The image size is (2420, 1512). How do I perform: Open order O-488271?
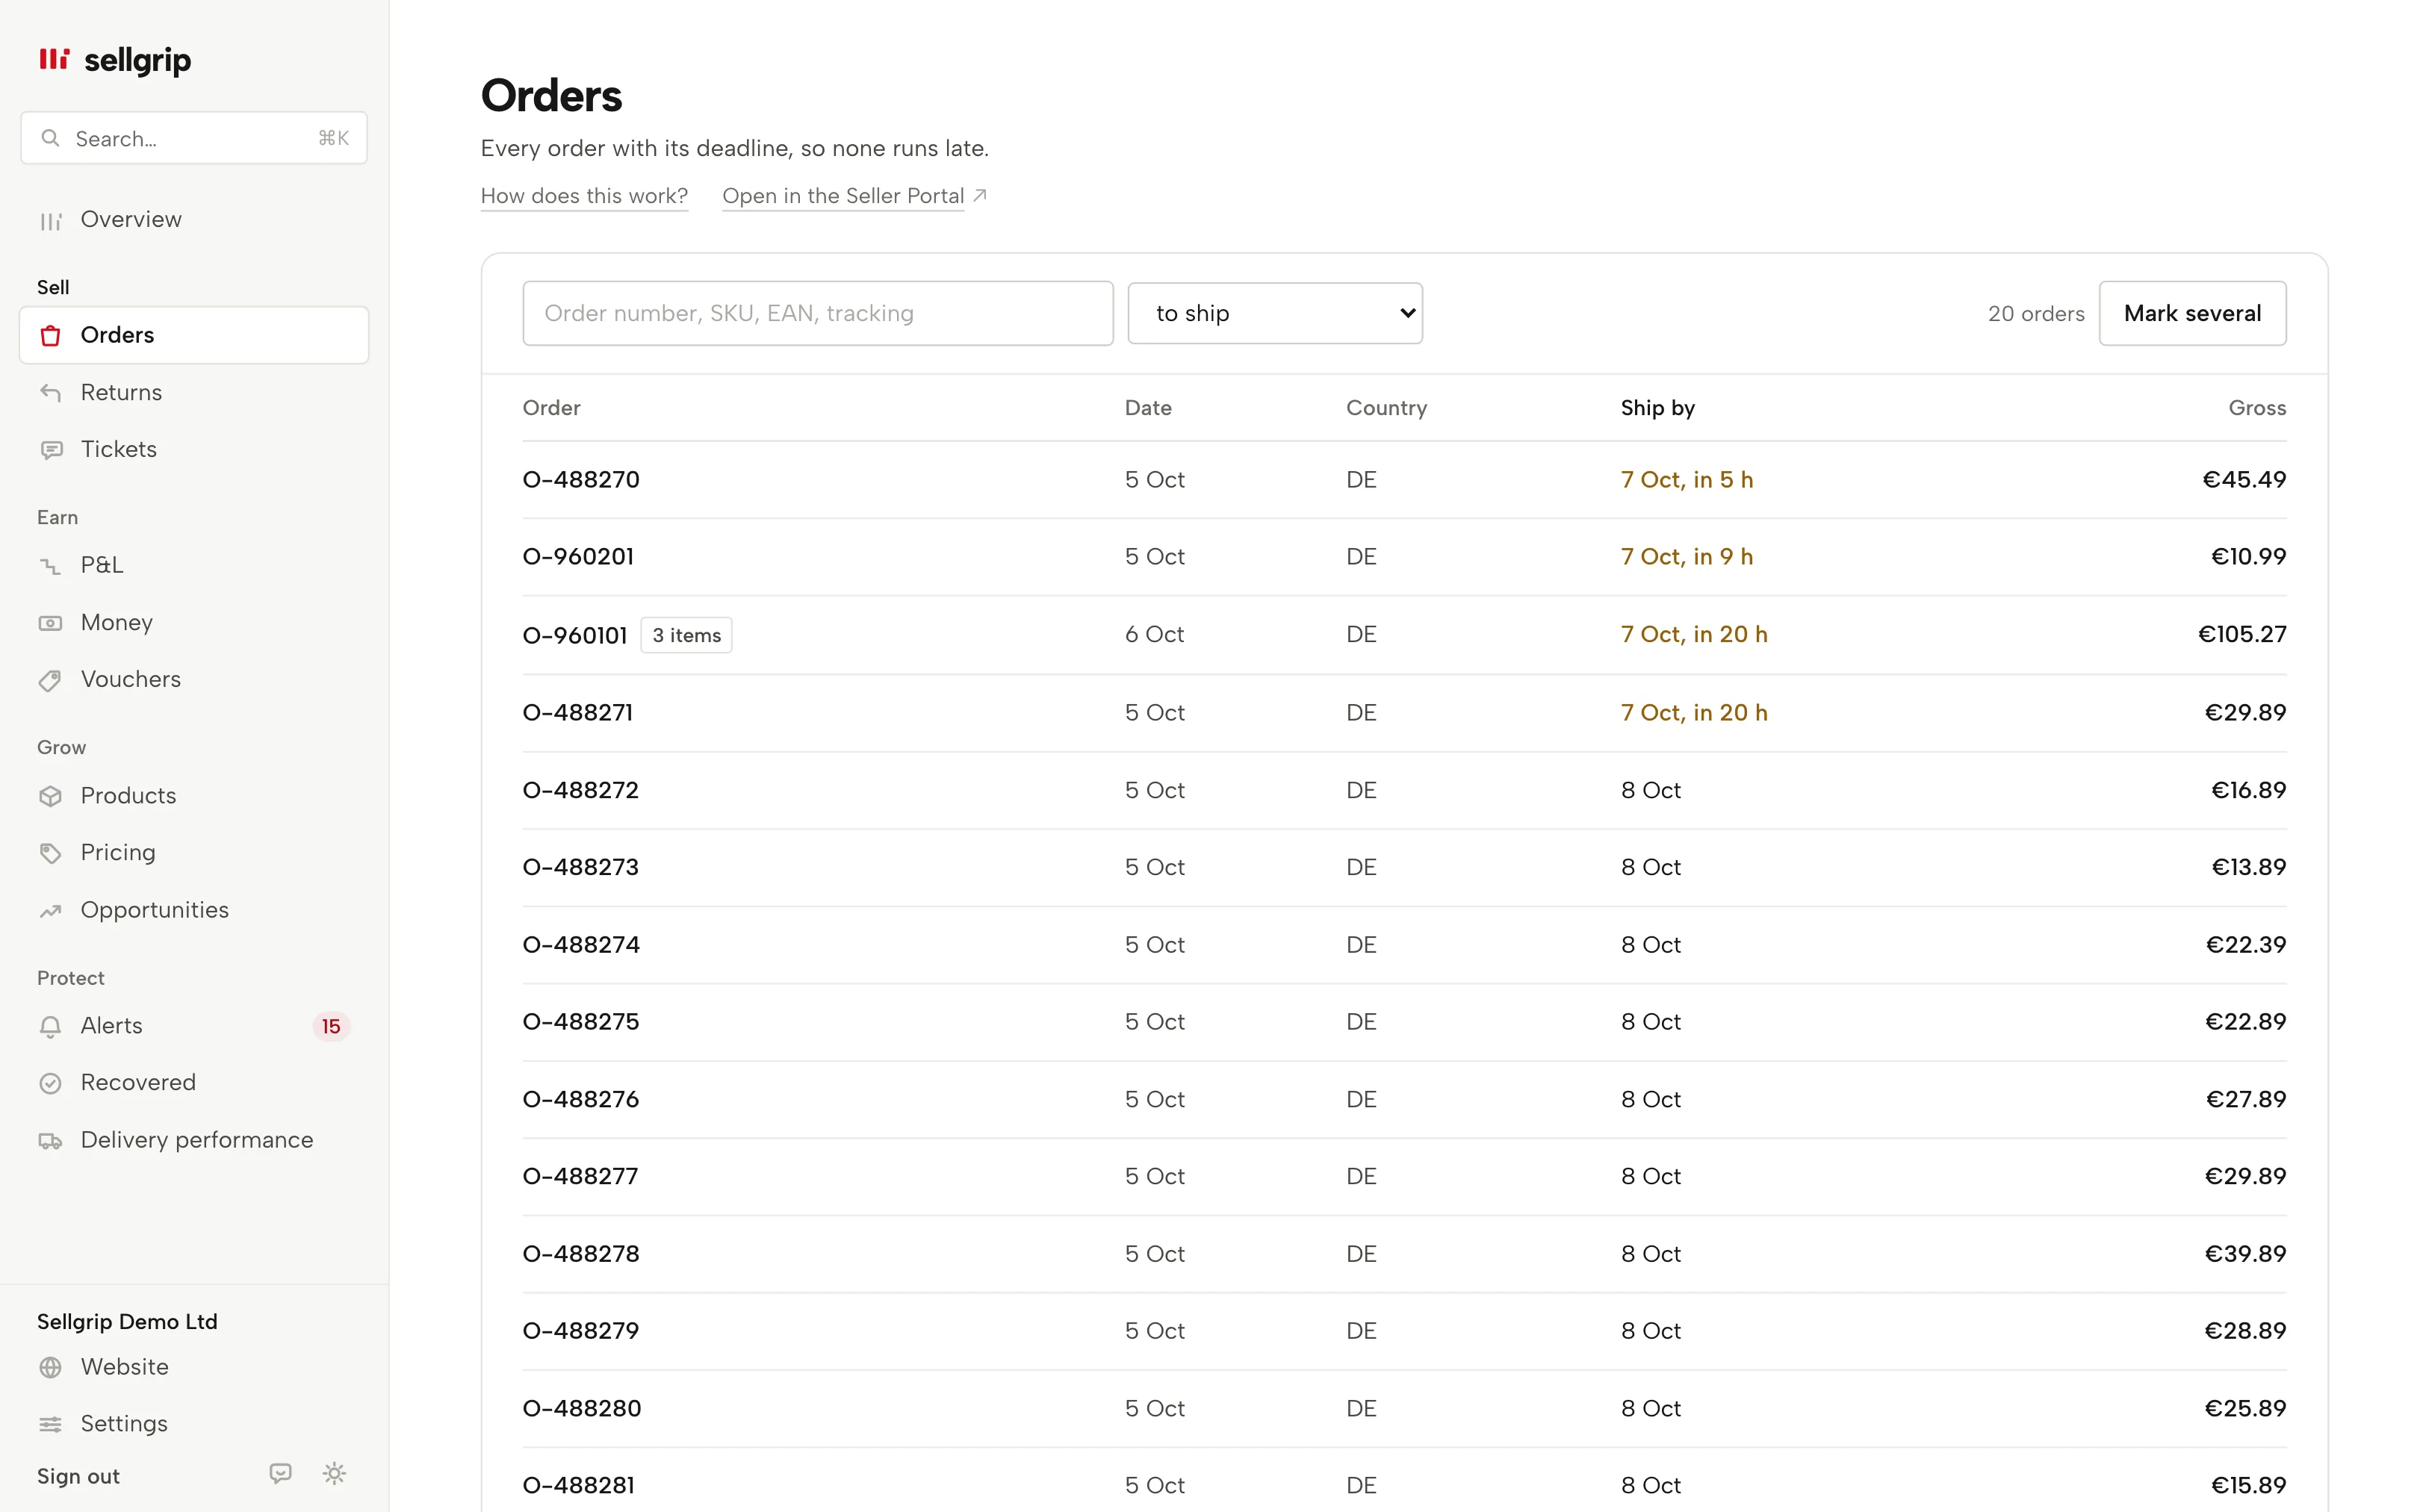[x=578, y=713]
